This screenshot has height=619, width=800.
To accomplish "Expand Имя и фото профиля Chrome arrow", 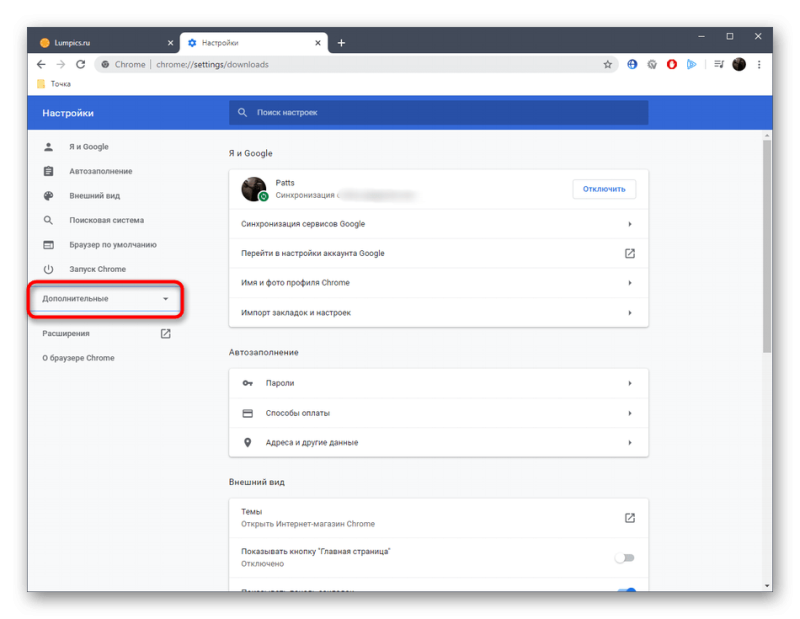I will [630, 283].
